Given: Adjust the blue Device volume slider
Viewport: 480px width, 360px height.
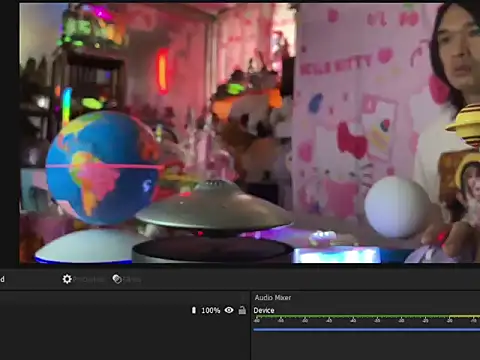Looking at the screenshot, I should pos(367,330).
